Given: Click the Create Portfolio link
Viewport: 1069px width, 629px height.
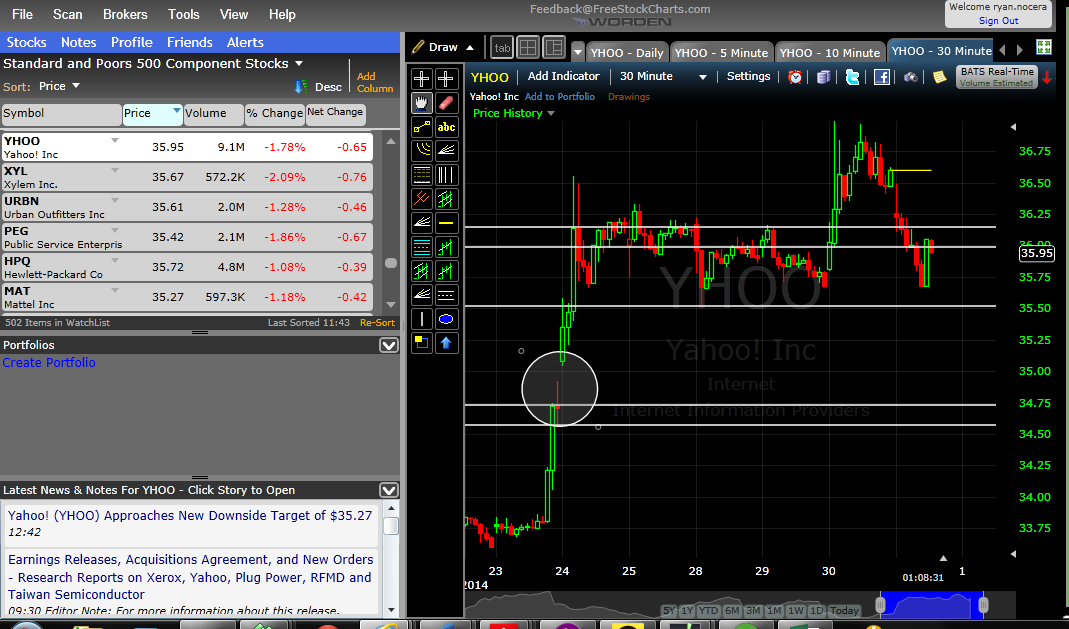Looking at the screenshot, I should click(x=49, y=363).
